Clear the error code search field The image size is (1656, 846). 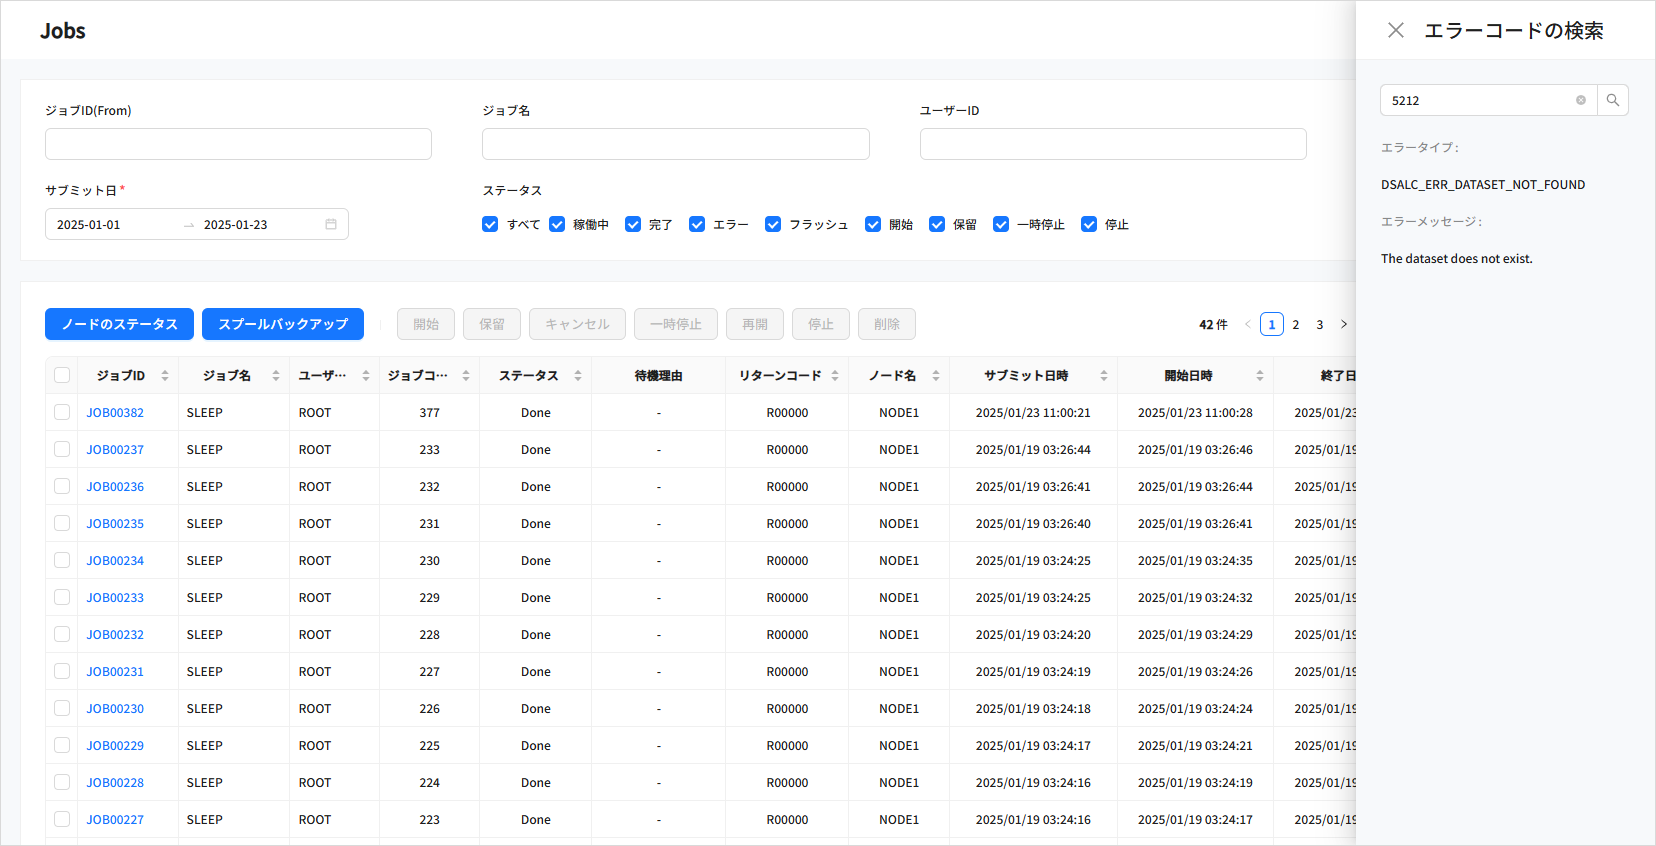point(1581,100)
